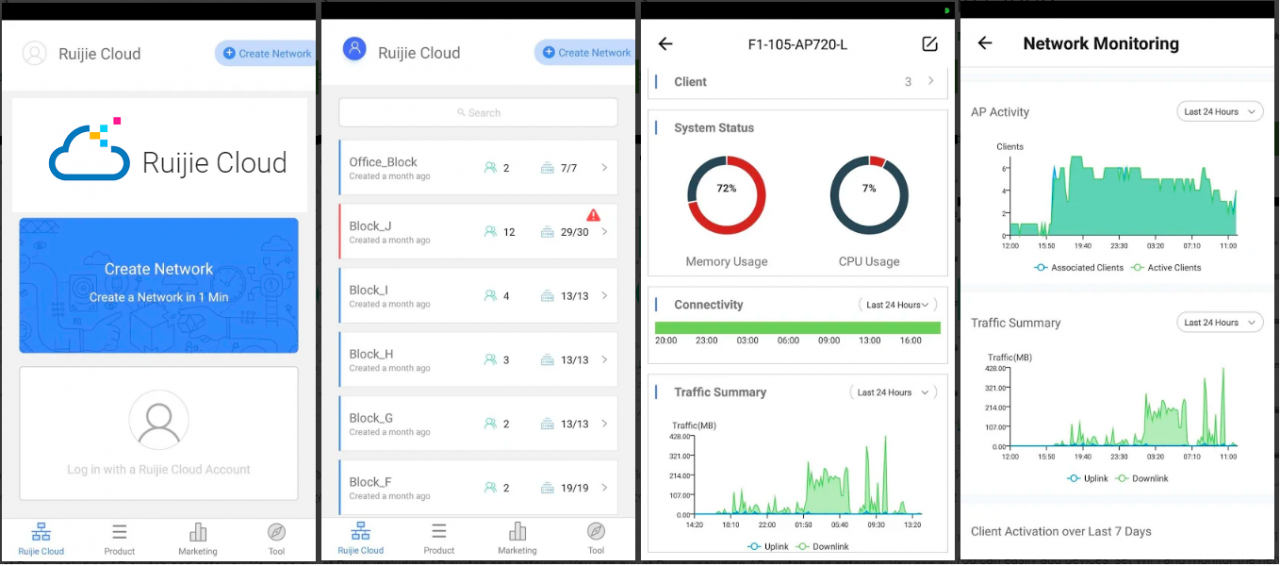1280x566 pixels.
Task: Open Marketing tab in network list screen
Action: [517, 538]
